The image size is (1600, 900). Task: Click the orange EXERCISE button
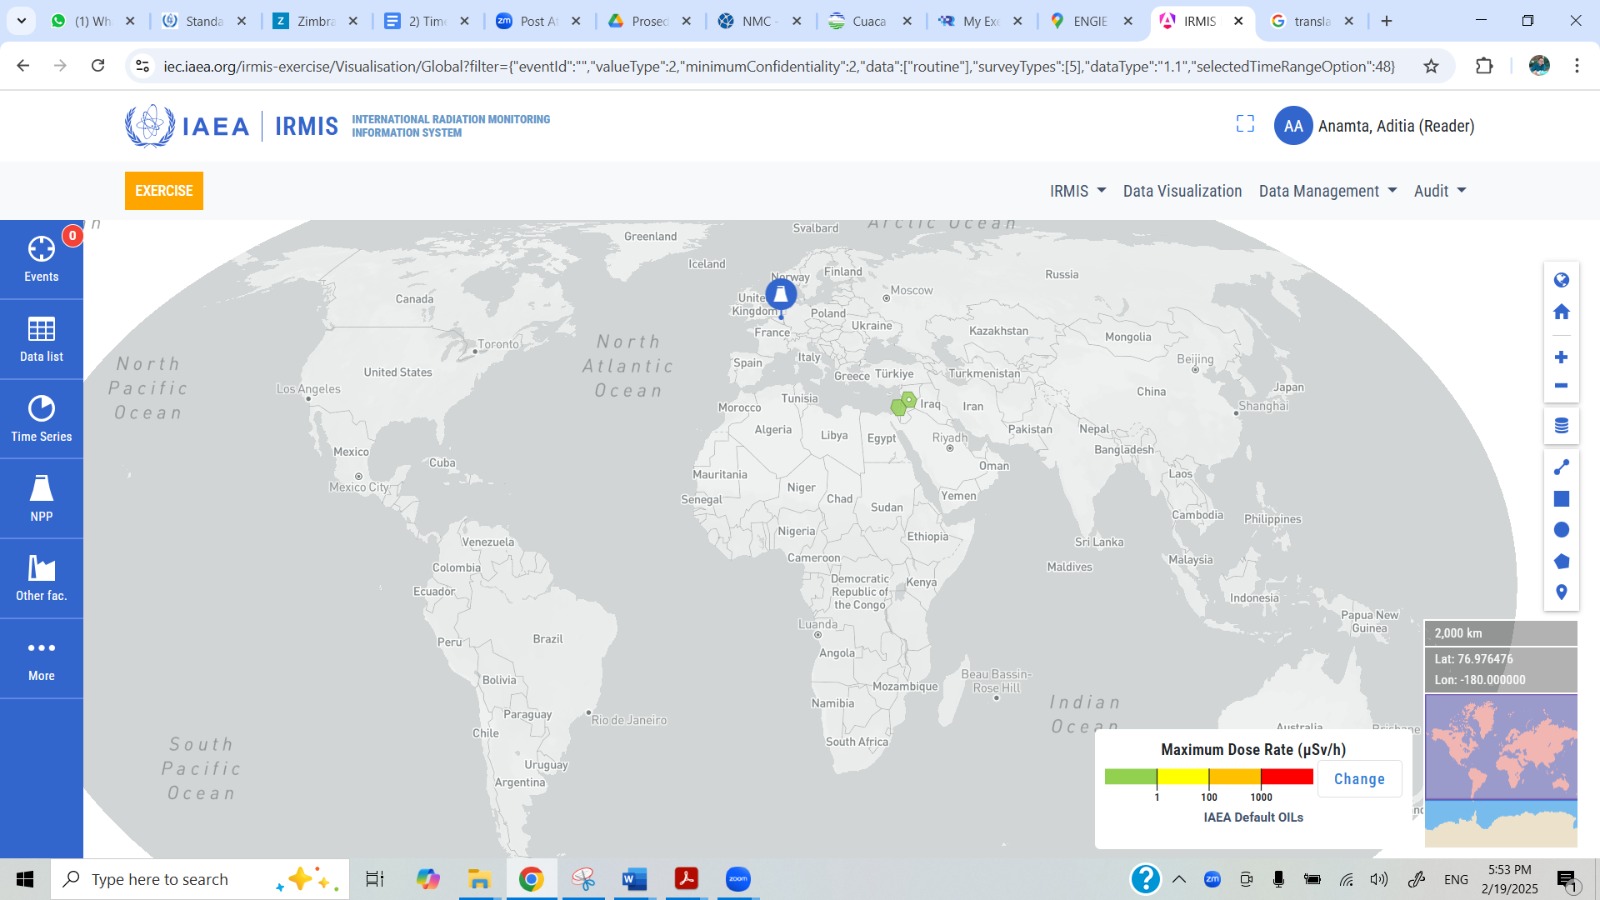(x=164, y=191)
